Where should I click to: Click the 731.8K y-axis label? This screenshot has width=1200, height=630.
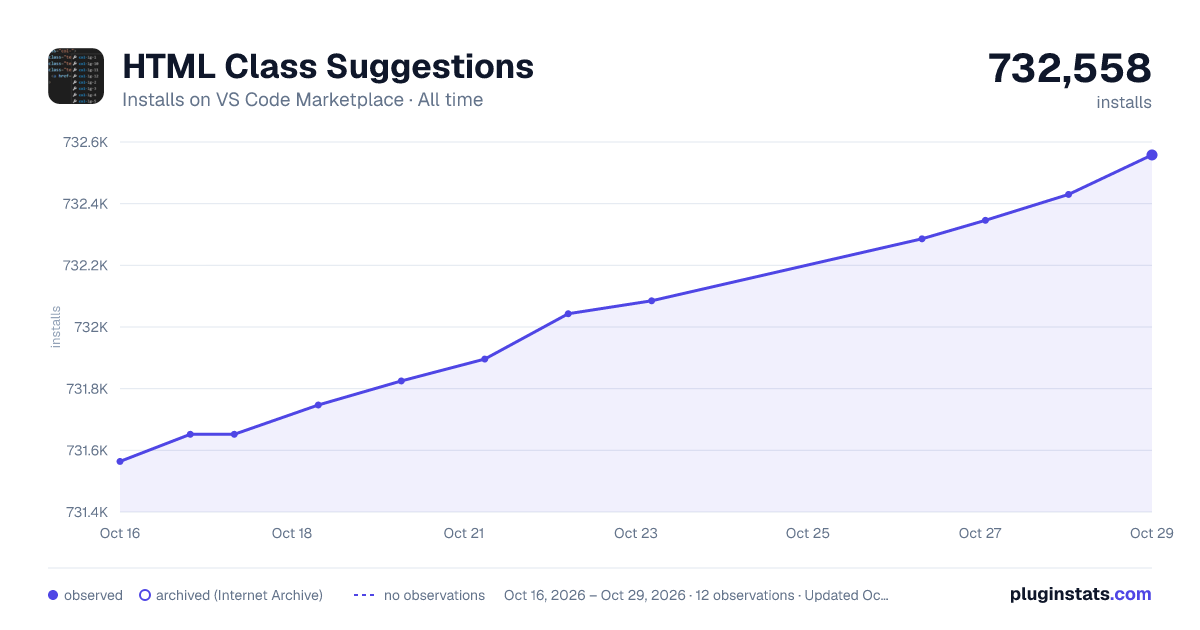(x=86, y=389)
